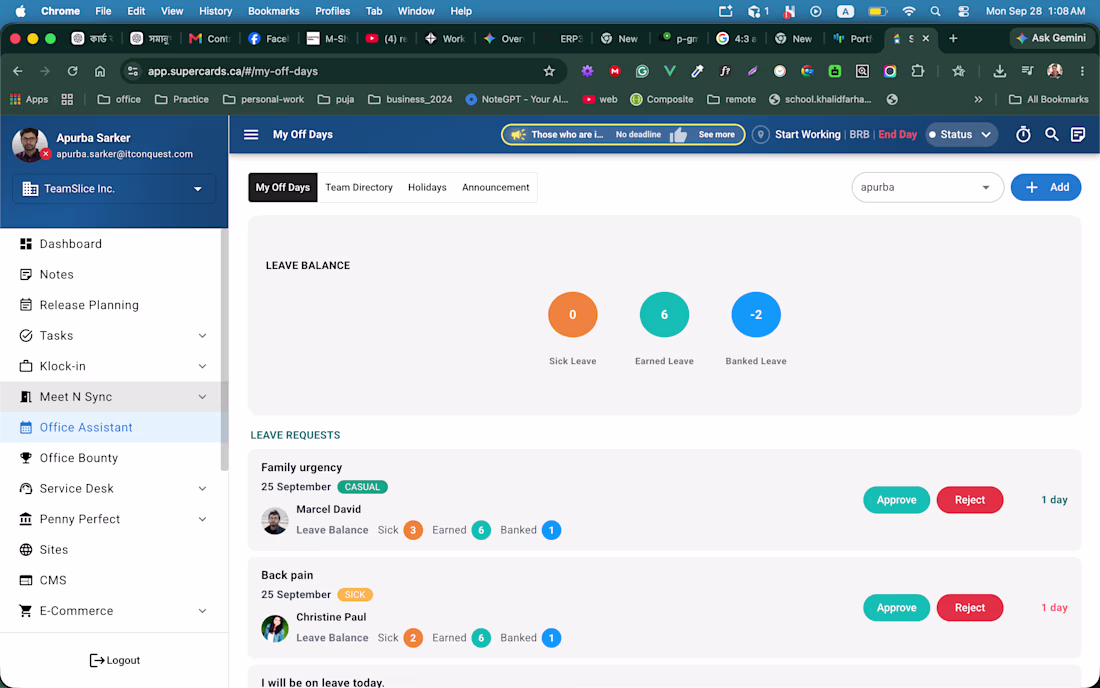The height and width of the screenshot is (688, 1100).
Task: Click See more in announcement banner
Action: click(x=716, y=135)
